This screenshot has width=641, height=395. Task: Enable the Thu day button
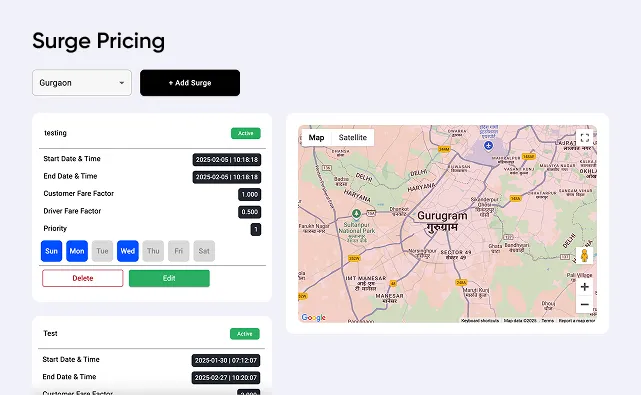pos(153,251)
